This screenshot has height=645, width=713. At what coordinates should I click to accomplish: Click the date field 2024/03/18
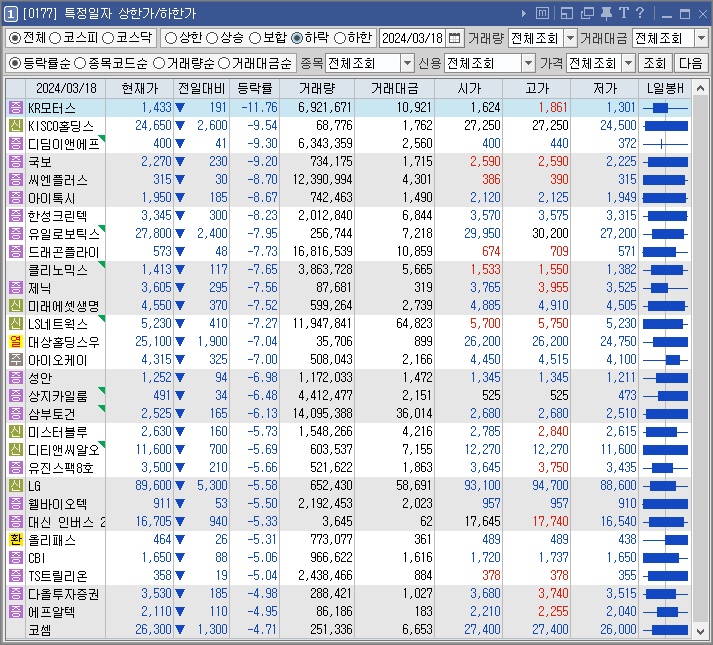[412, 38]
